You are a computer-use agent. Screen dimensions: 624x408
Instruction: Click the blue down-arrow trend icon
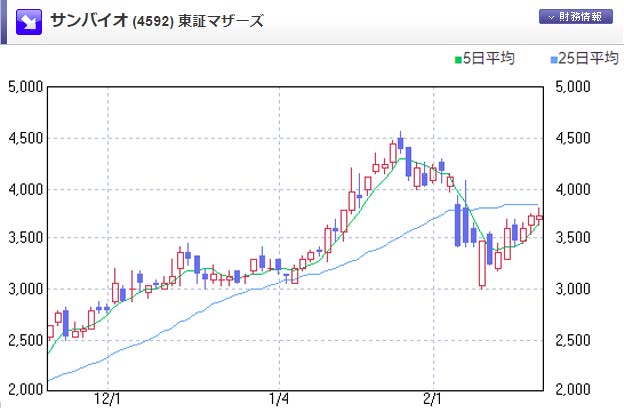click(x=29, y=22)
